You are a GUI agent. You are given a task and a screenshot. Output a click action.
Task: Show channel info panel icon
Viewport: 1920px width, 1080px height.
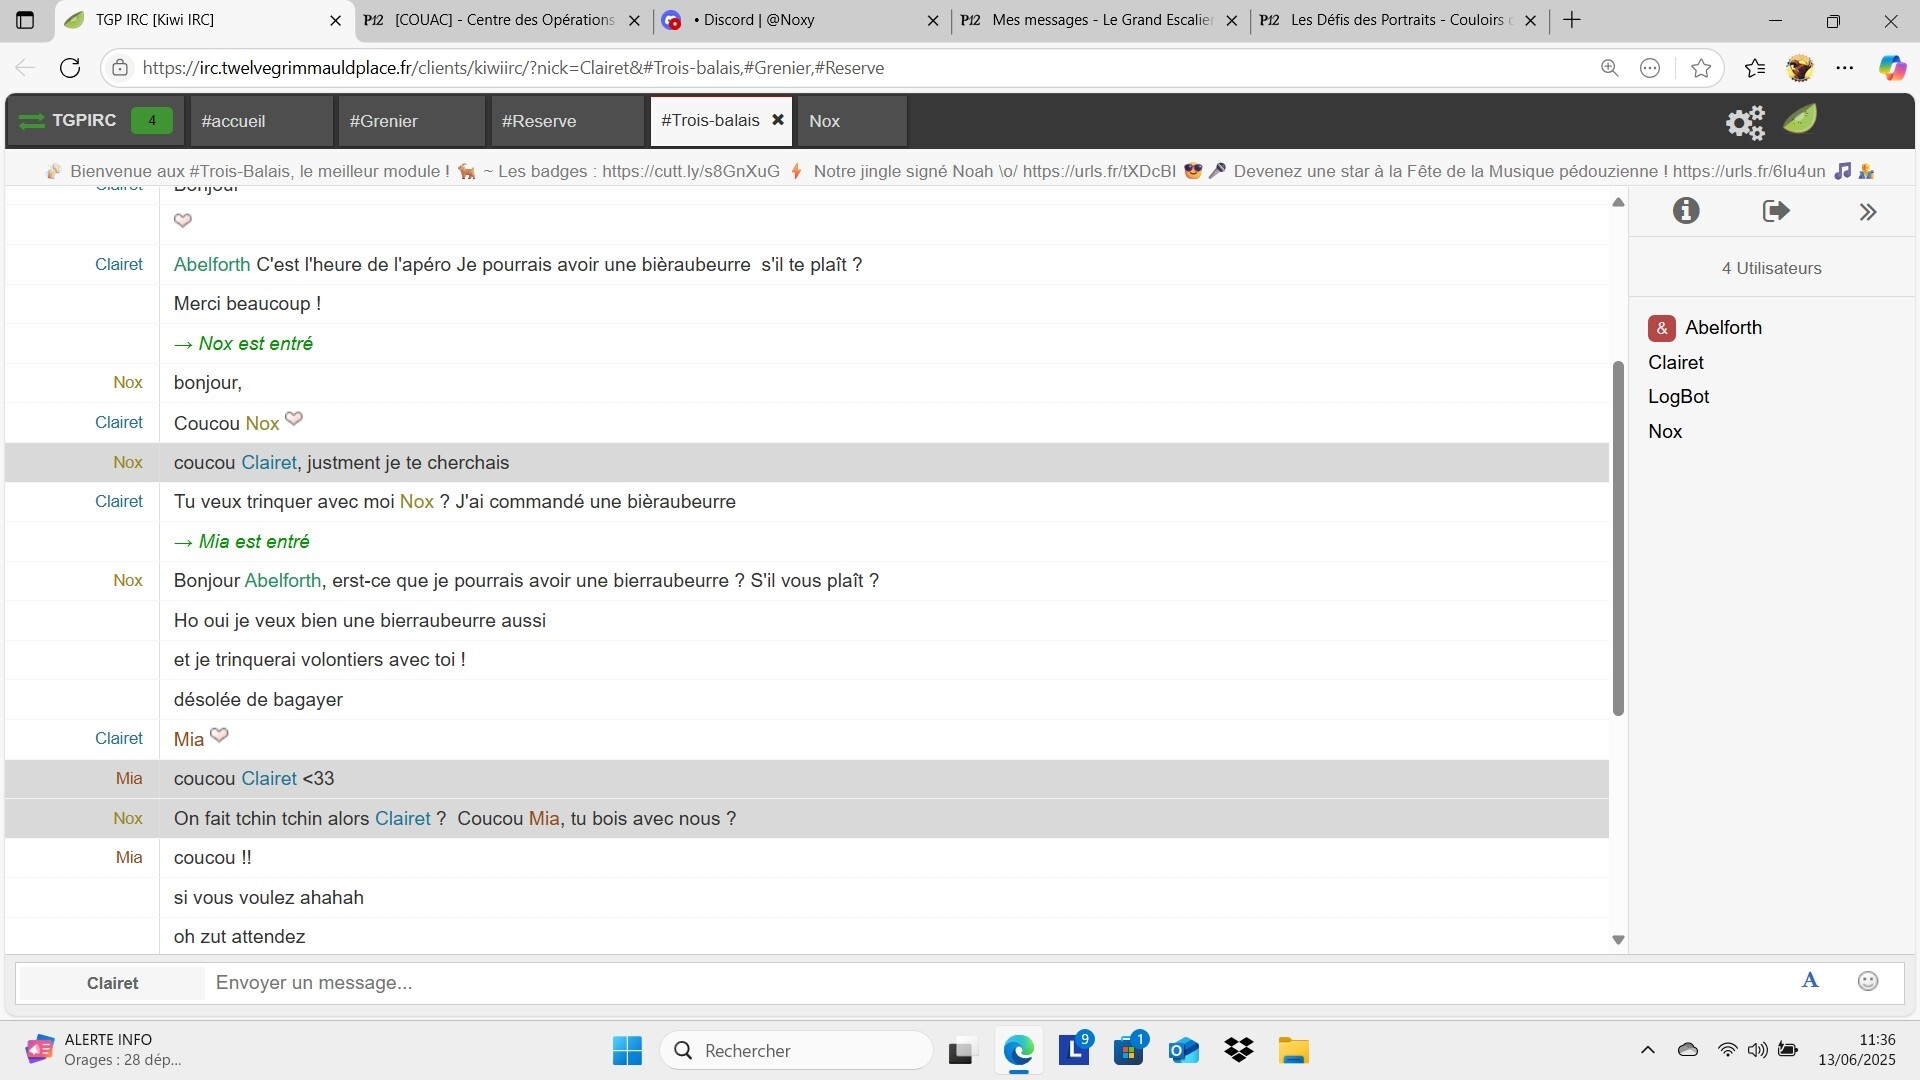(1686, 211)
